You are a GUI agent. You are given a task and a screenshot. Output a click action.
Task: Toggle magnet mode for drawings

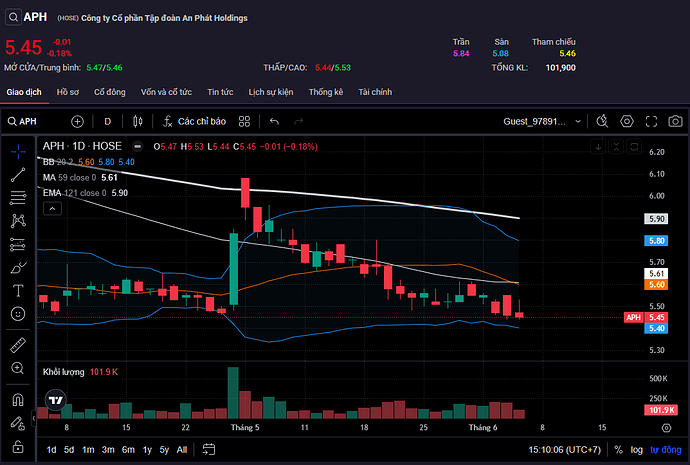(x=18, y=399)
